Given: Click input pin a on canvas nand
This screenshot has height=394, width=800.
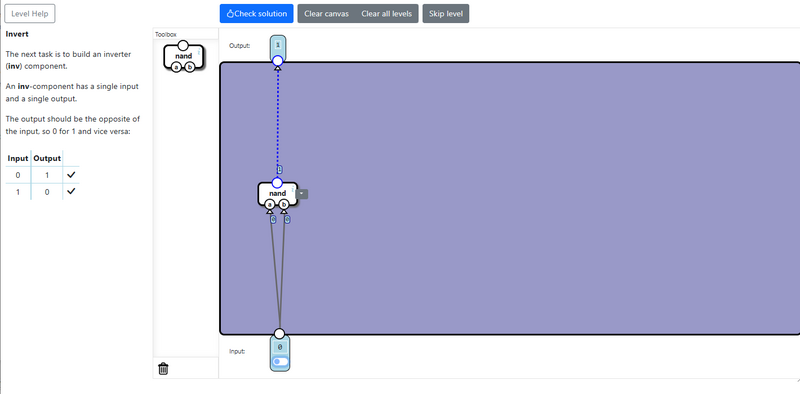Looking at the screenshot, I should pos(270,205).
